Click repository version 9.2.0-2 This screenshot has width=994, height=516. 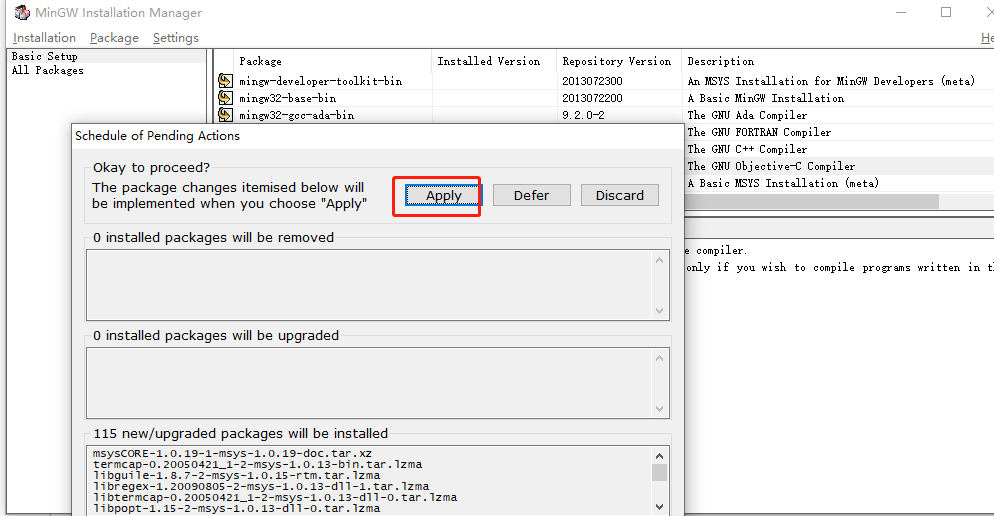pos(583,115)
